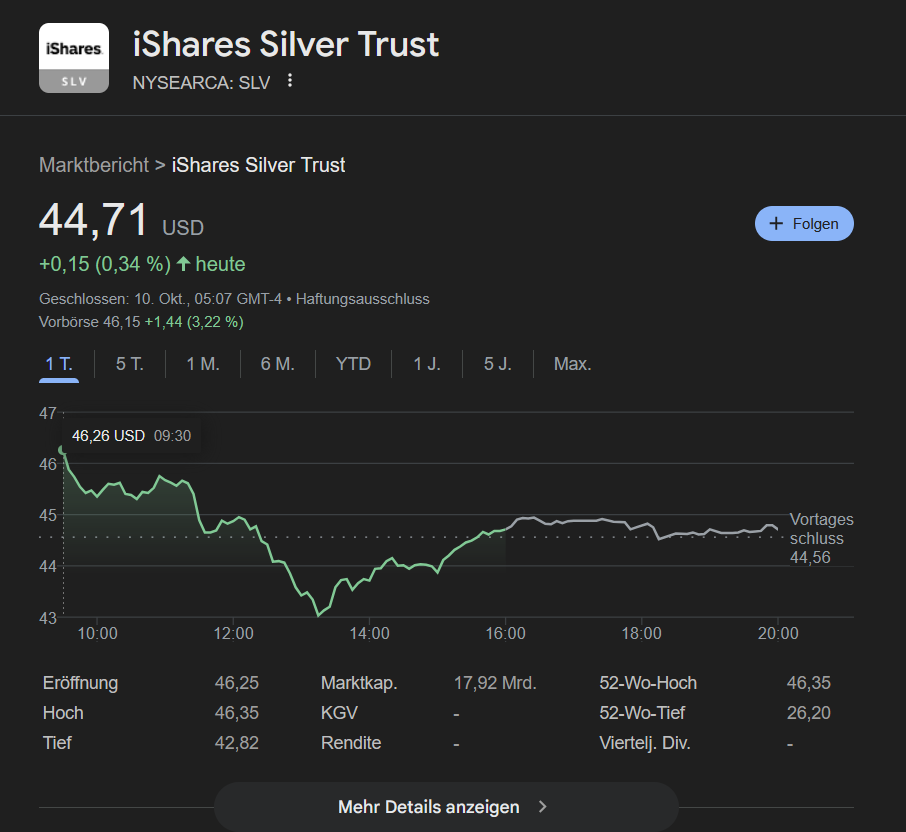Select the YTD chart range
Viewport: 906px width, 832px height.
coord(353,364)
